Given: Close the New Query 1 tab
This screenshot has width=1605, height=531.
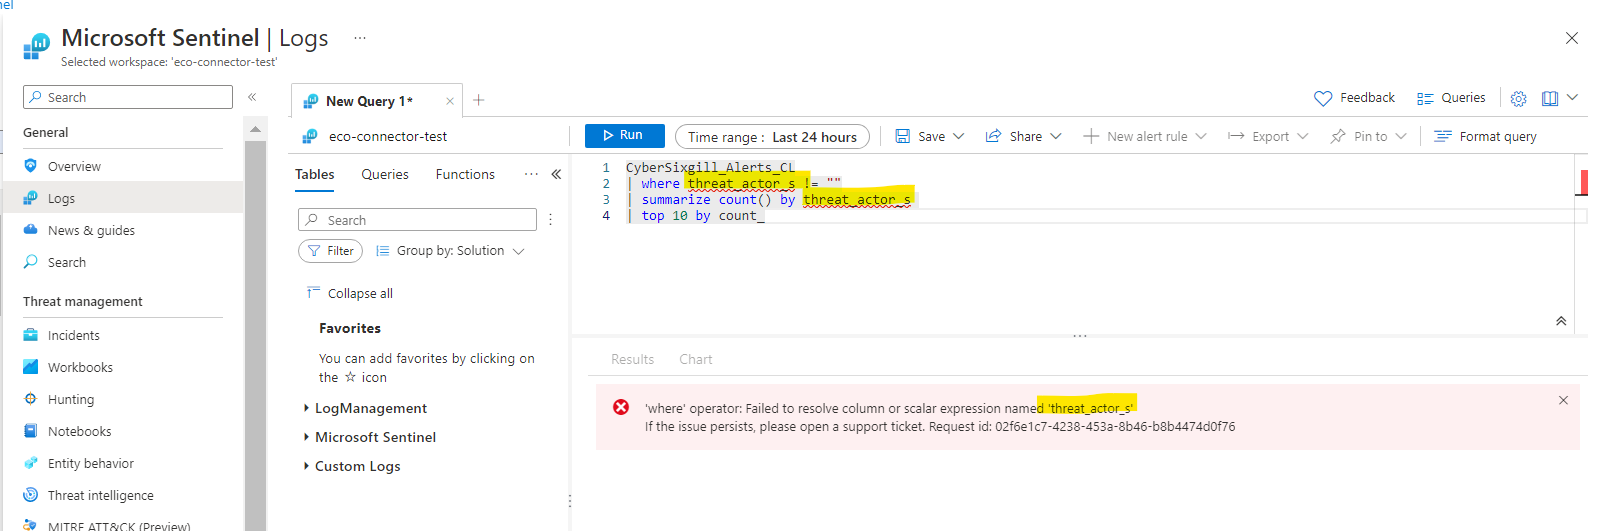Looking at the screenshot, I should pos(450,101).
